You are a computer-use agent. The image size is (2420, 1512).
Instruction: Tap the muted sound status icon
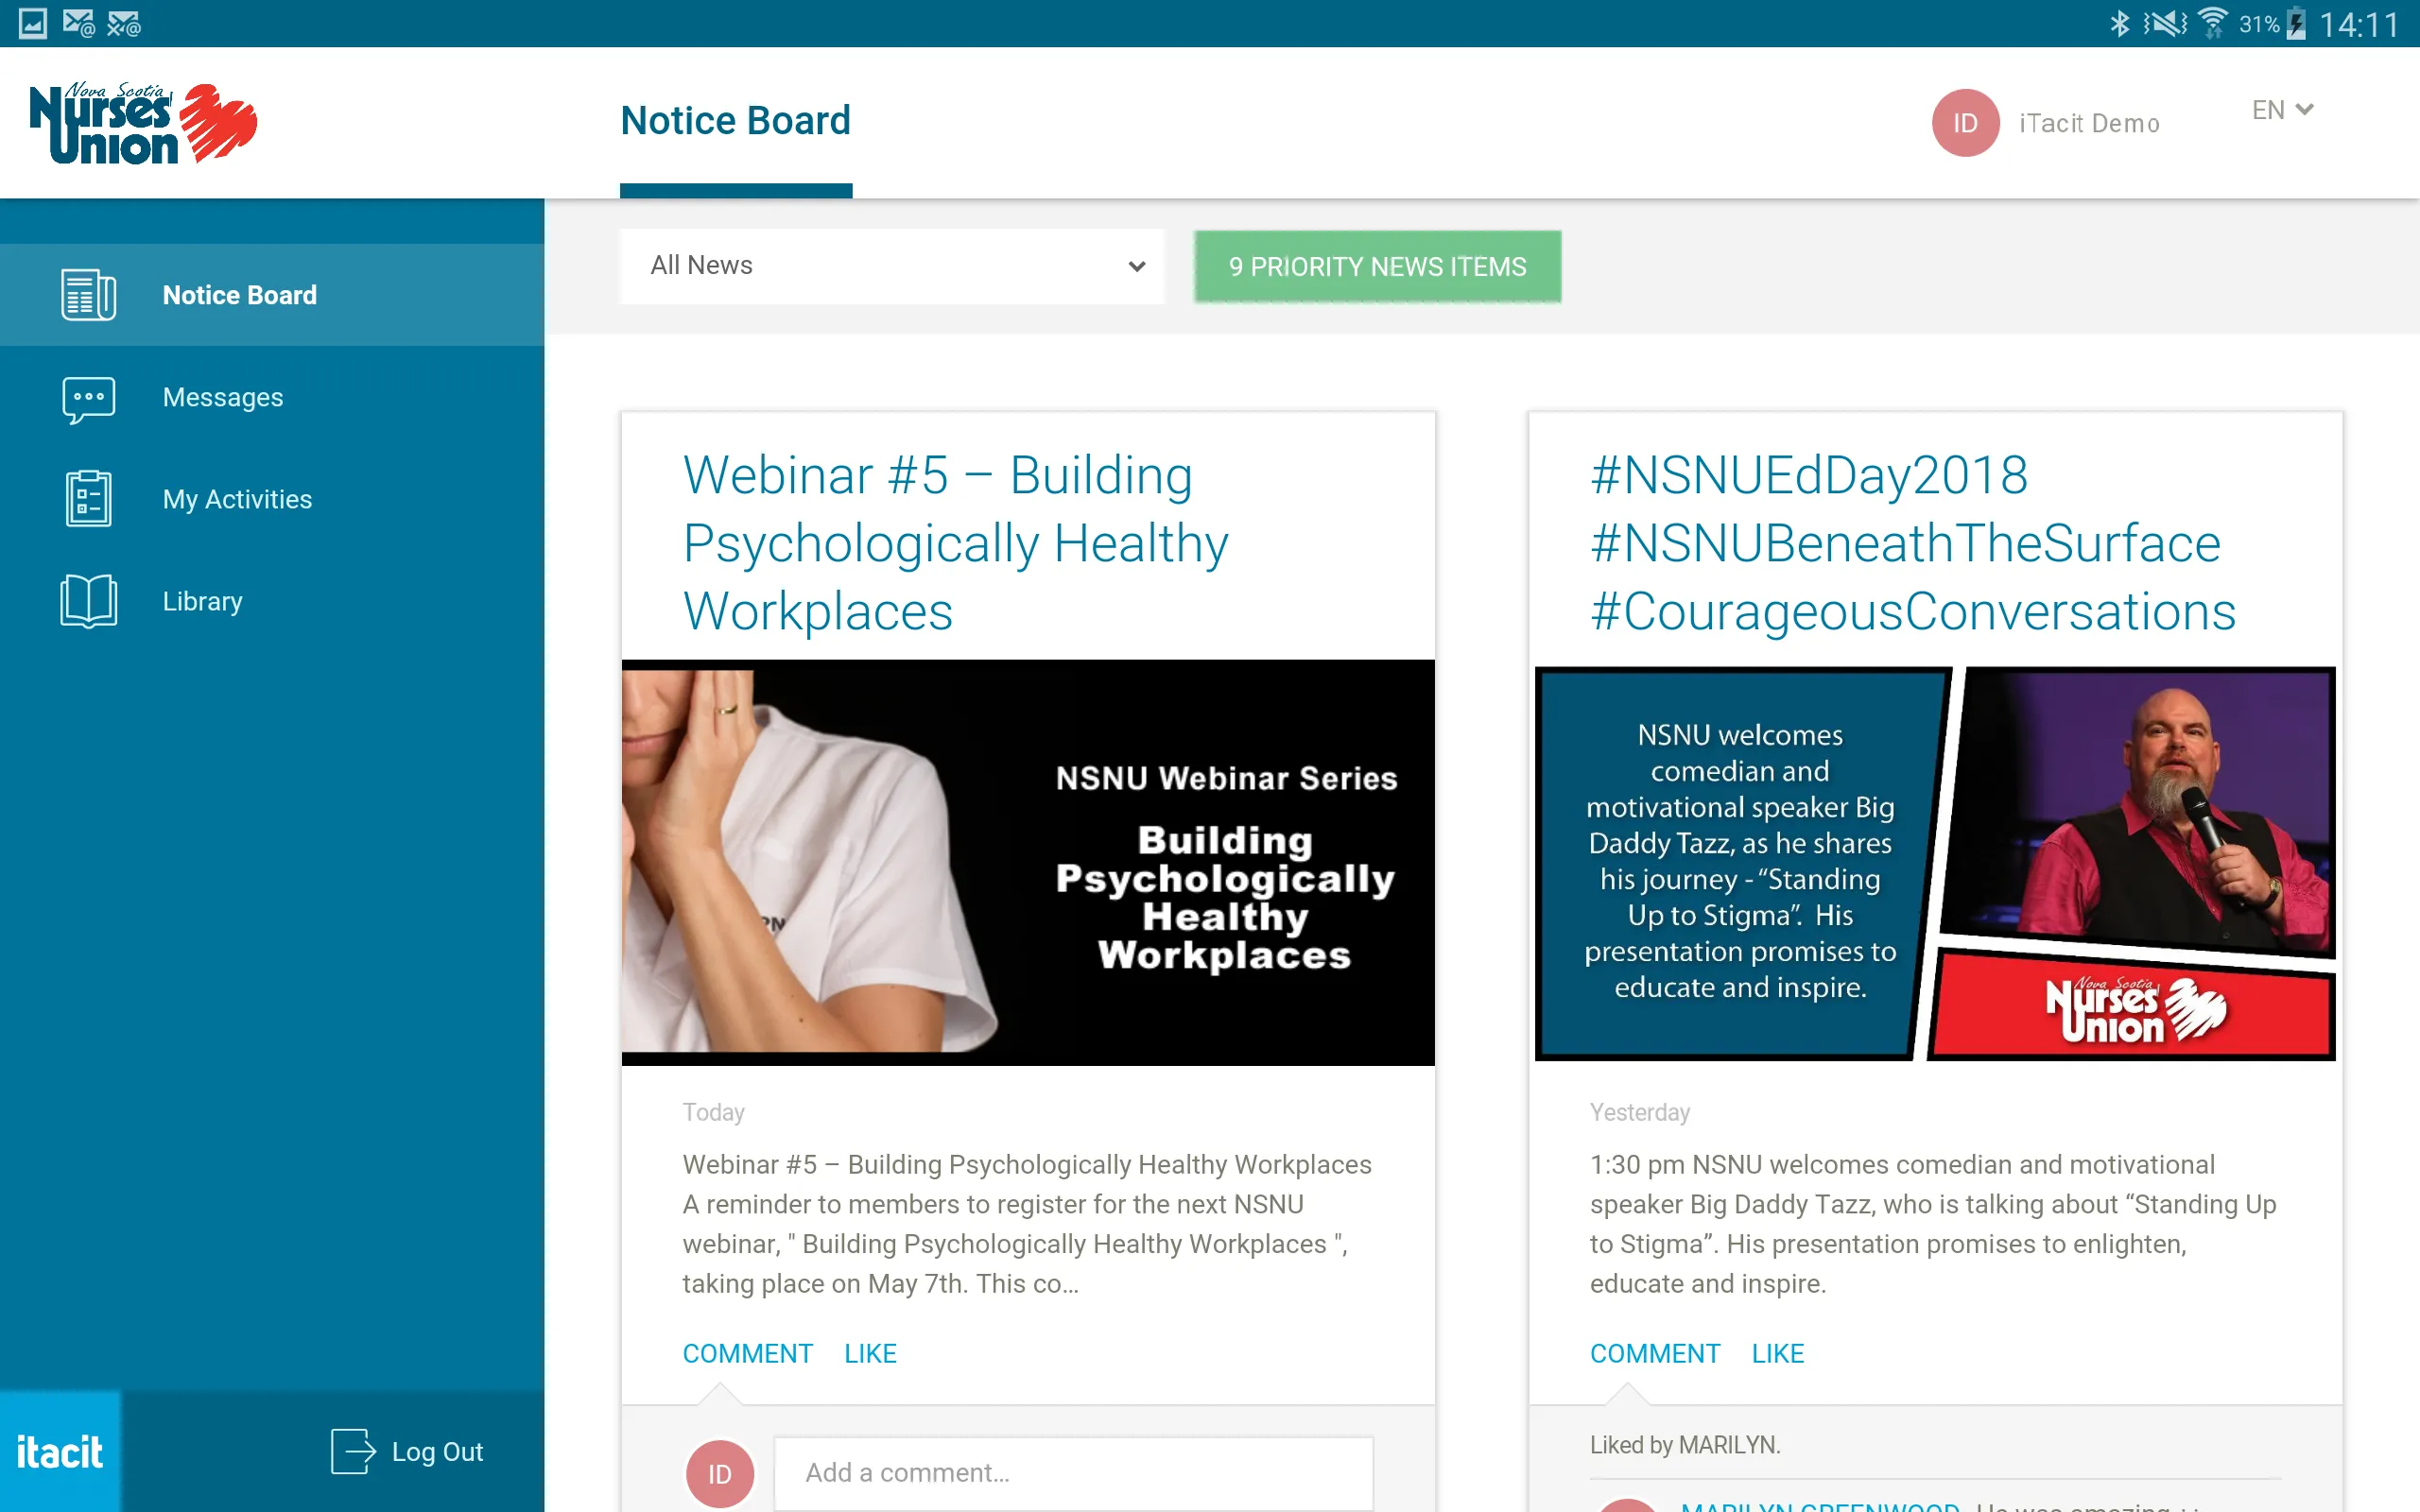click(x=2165, y=23)
